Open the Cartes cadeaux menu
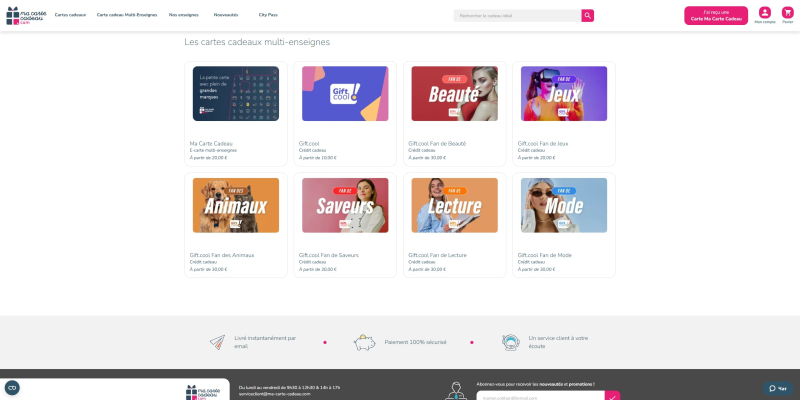 (70, 15)
